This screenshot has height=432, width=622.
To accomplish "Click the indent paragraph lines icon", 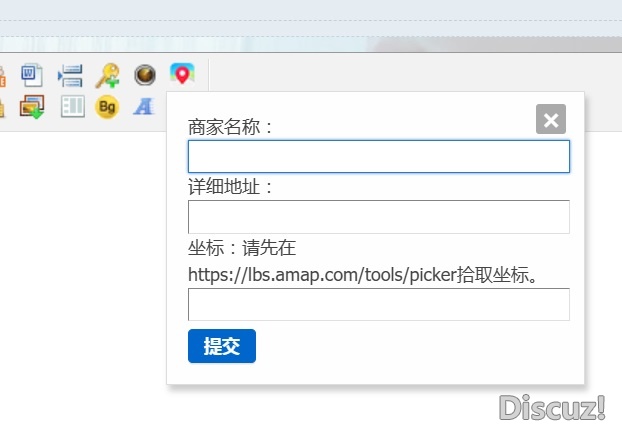I will [x=70, y=75].
